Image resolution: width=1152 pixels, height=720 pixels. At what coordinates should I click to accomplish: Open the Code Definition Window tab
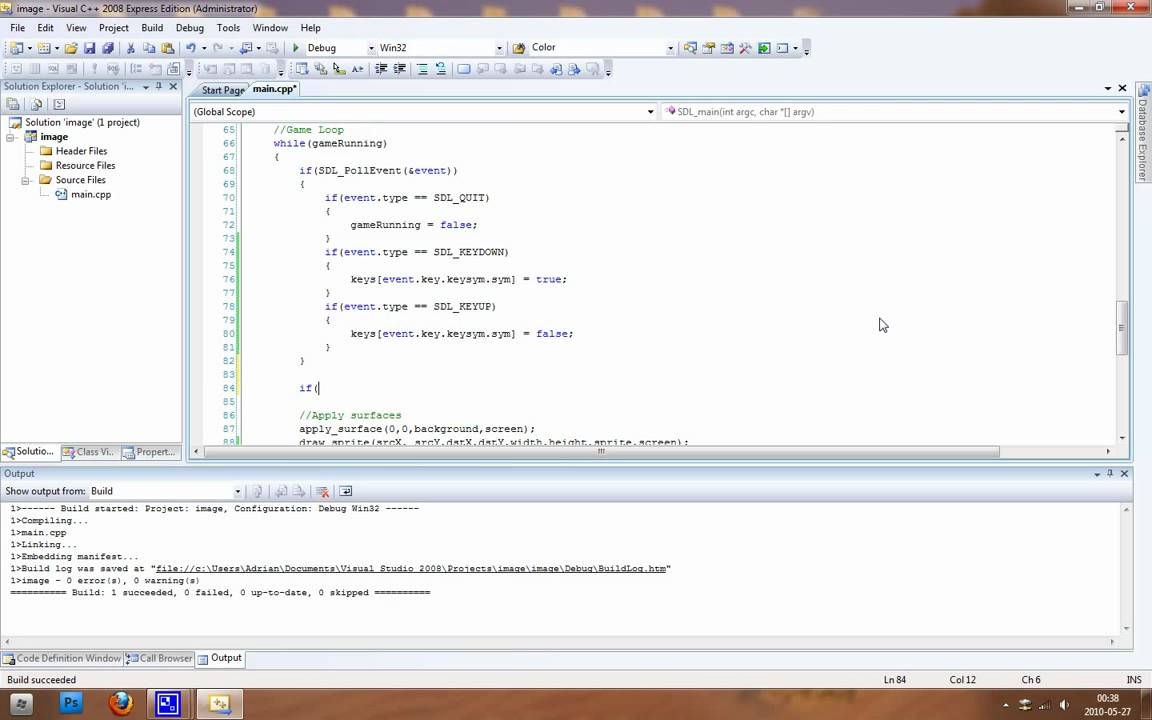point(62,658)
